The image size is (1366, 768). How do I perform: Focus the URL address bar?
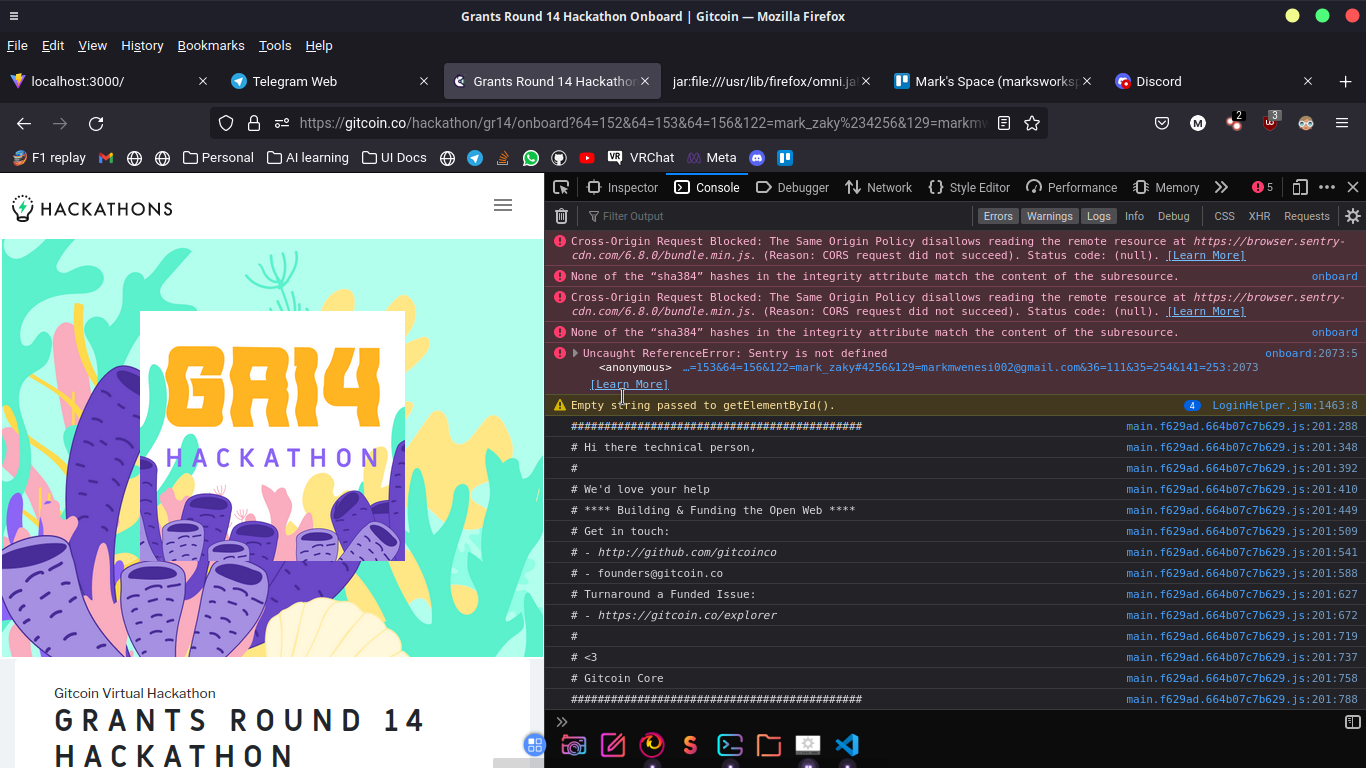pos(642,123)
